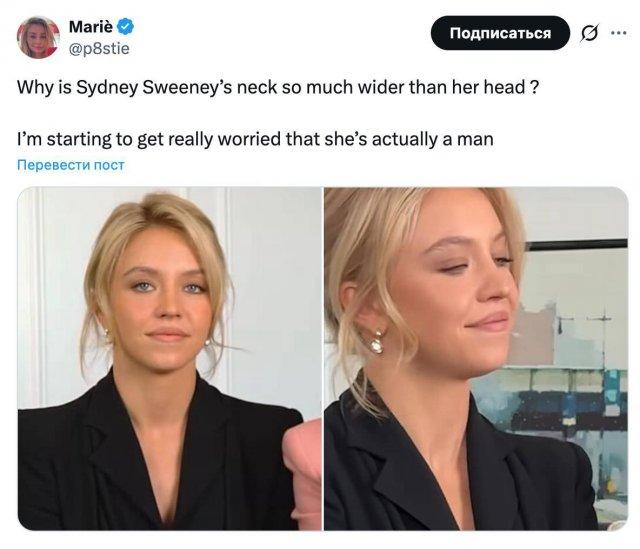The width and height of the screenshot is (640, 549).
Task: Open the three-dot more options menu
Action: [x=618, y=33]
